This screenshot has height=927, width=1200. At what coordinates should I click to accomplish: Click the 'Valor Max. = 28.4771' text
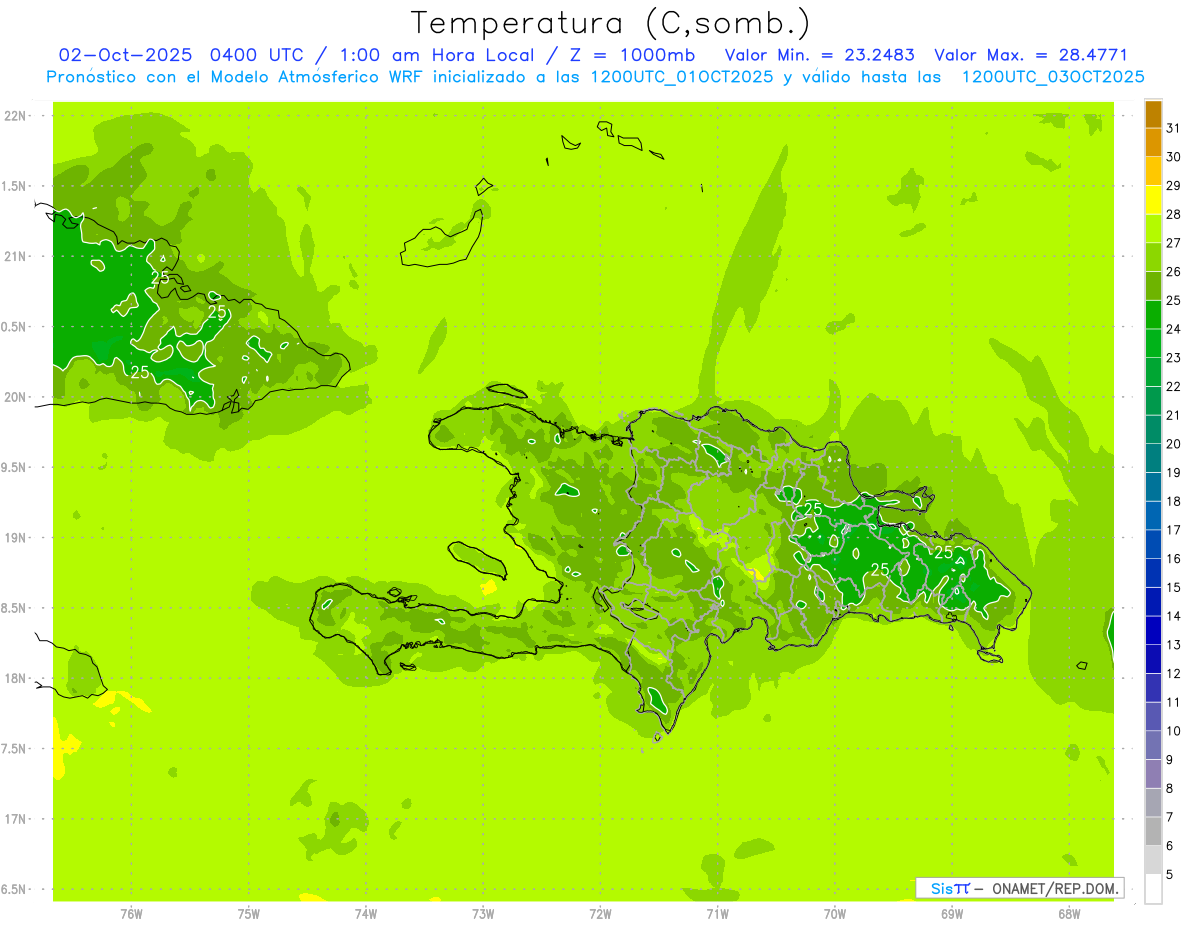pos(1030,55)
